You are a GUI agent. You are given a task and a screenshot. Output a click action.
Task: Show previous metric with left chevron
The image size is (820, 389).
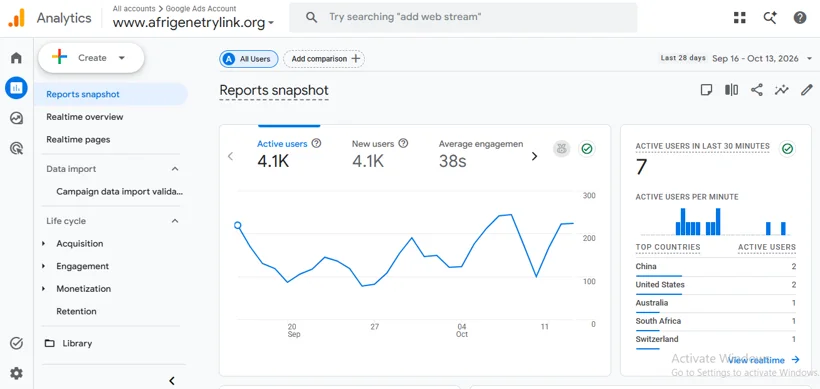click(230, 156)
